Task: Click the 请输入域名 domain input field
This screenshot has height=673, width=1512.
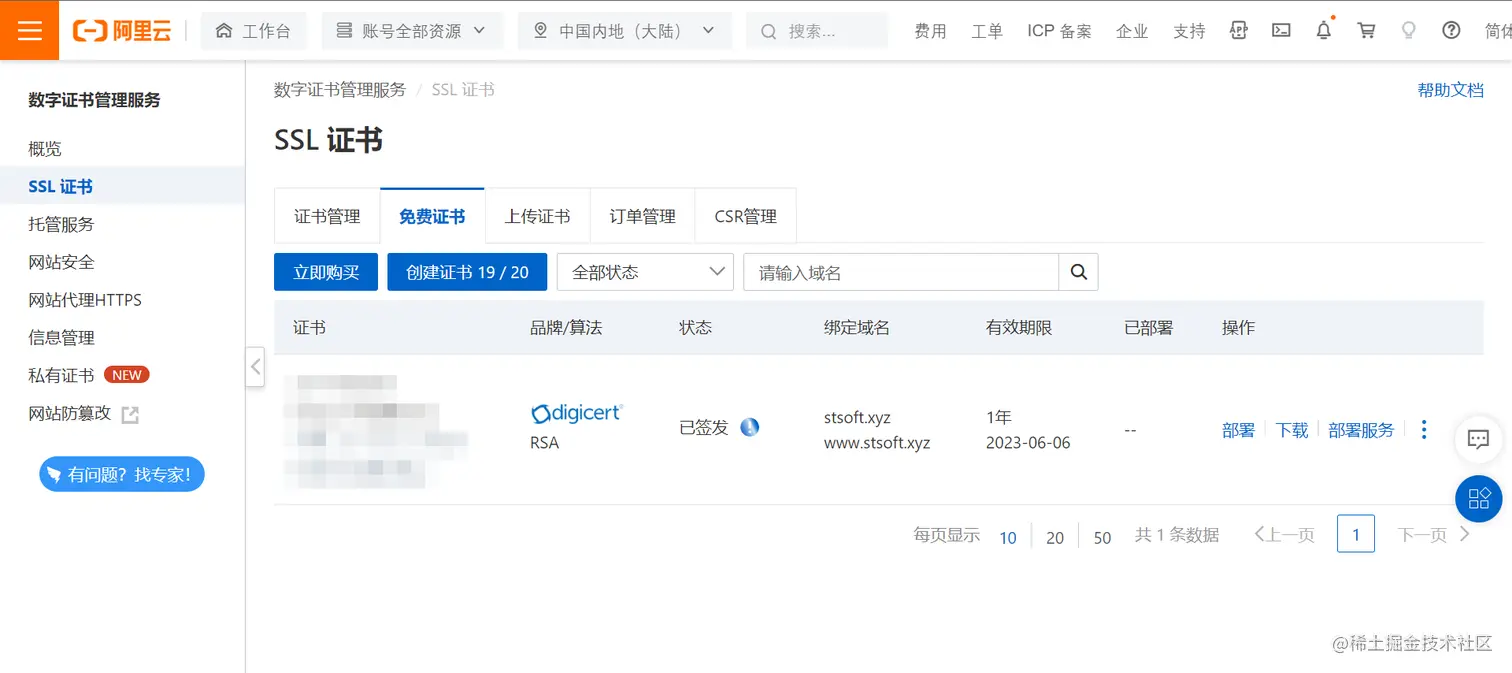Action: click(901, 272)
